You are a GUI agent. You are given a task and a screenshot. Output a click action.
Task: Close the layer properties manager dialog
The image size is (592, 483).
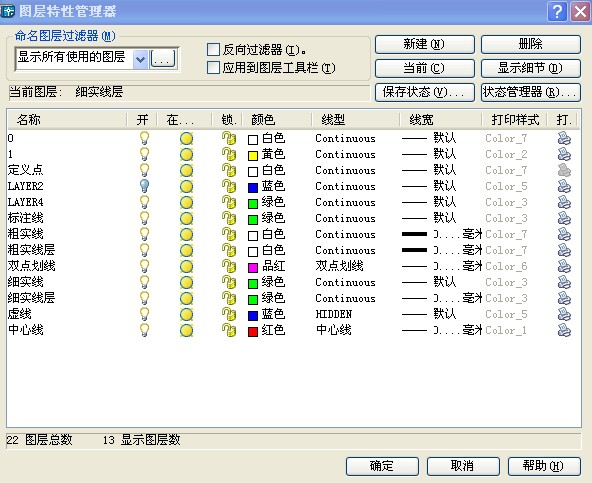click(580, 12)
